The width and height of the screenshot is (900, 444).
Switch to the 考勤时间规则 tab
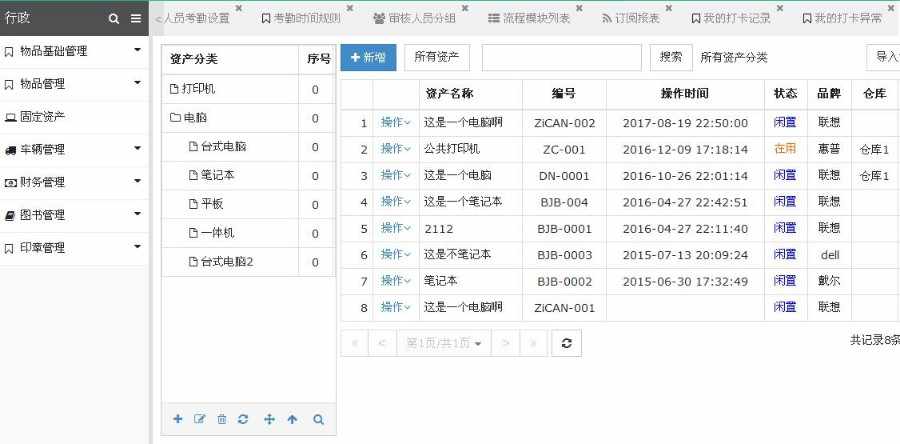pyautogui.click(x=301, y=18)
